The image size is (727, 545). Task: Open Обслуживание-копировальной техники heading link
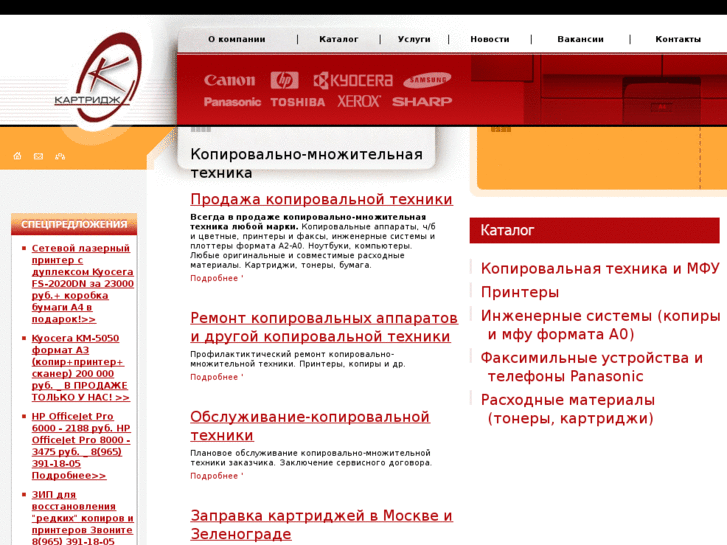[x=310, y=426]
